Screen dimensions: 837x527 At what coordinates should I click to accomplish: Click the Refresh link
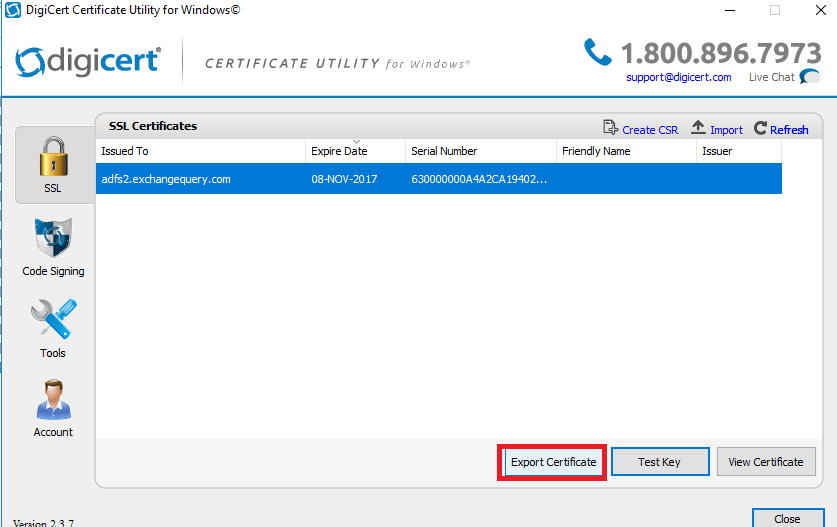[x=789, y=130]
